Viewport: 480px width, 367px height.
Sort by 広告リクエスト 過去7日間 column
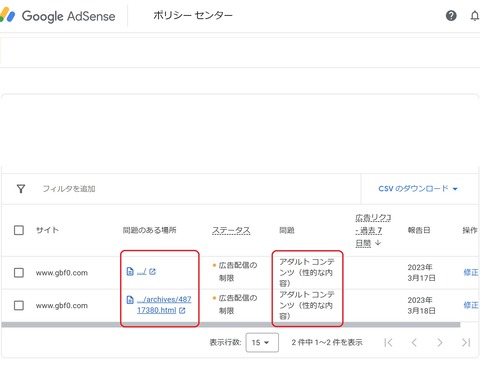(x=373, y=230)
